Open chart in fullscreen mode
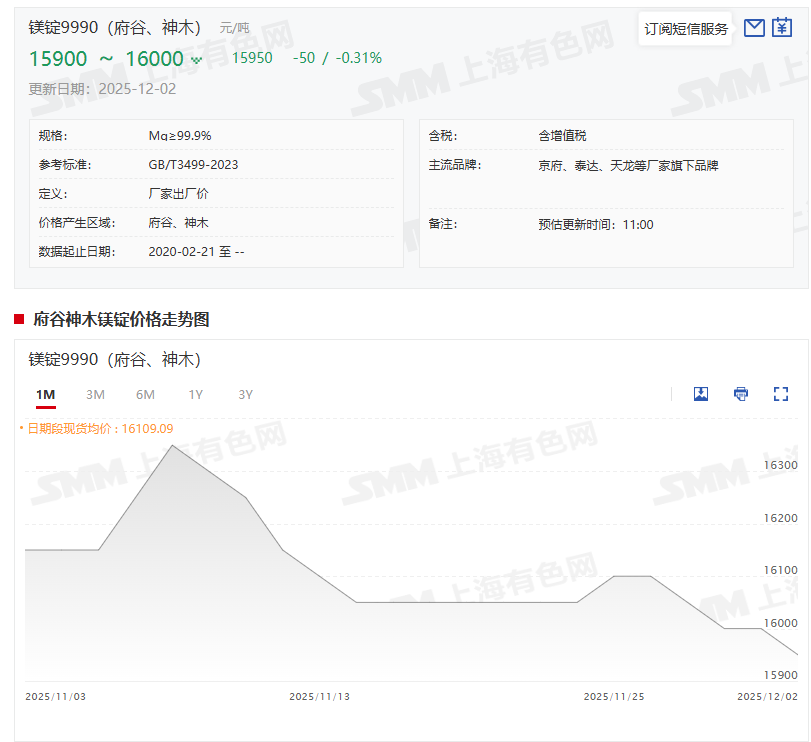 (x=780, y=394)
